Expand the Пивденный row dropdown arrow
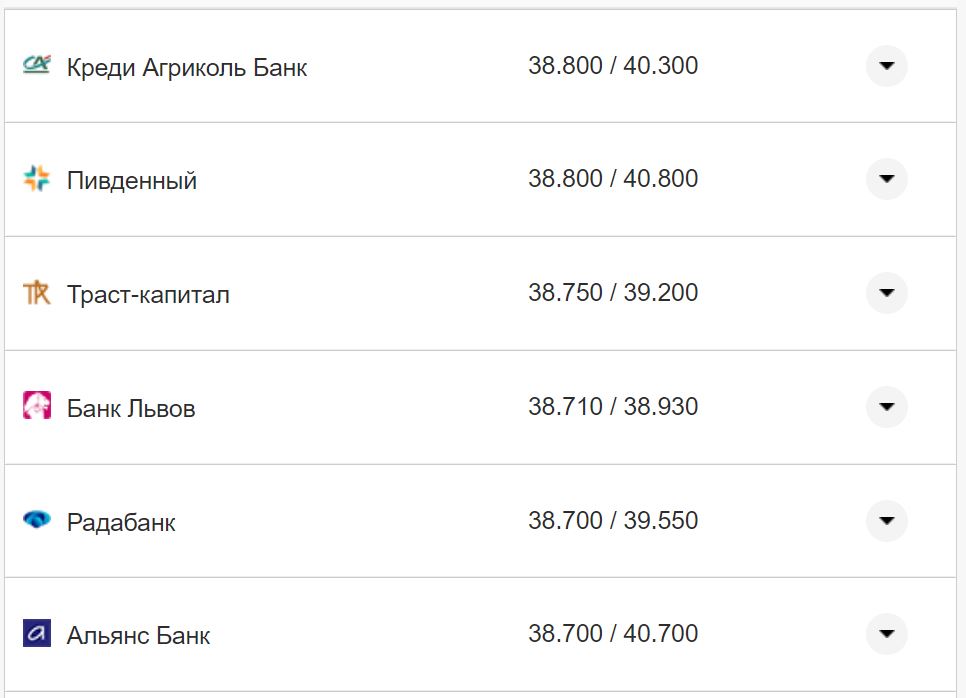 [x=886, y=179]
